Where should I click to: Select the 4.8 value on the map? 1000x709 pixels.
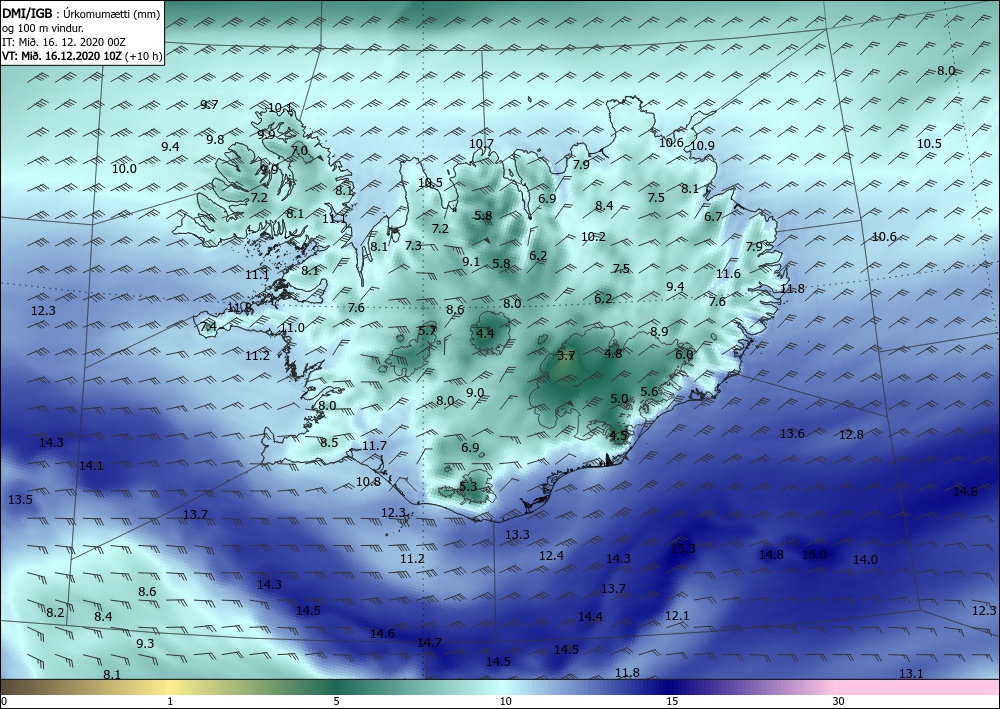pyautogui.click(x=614, y=353)
